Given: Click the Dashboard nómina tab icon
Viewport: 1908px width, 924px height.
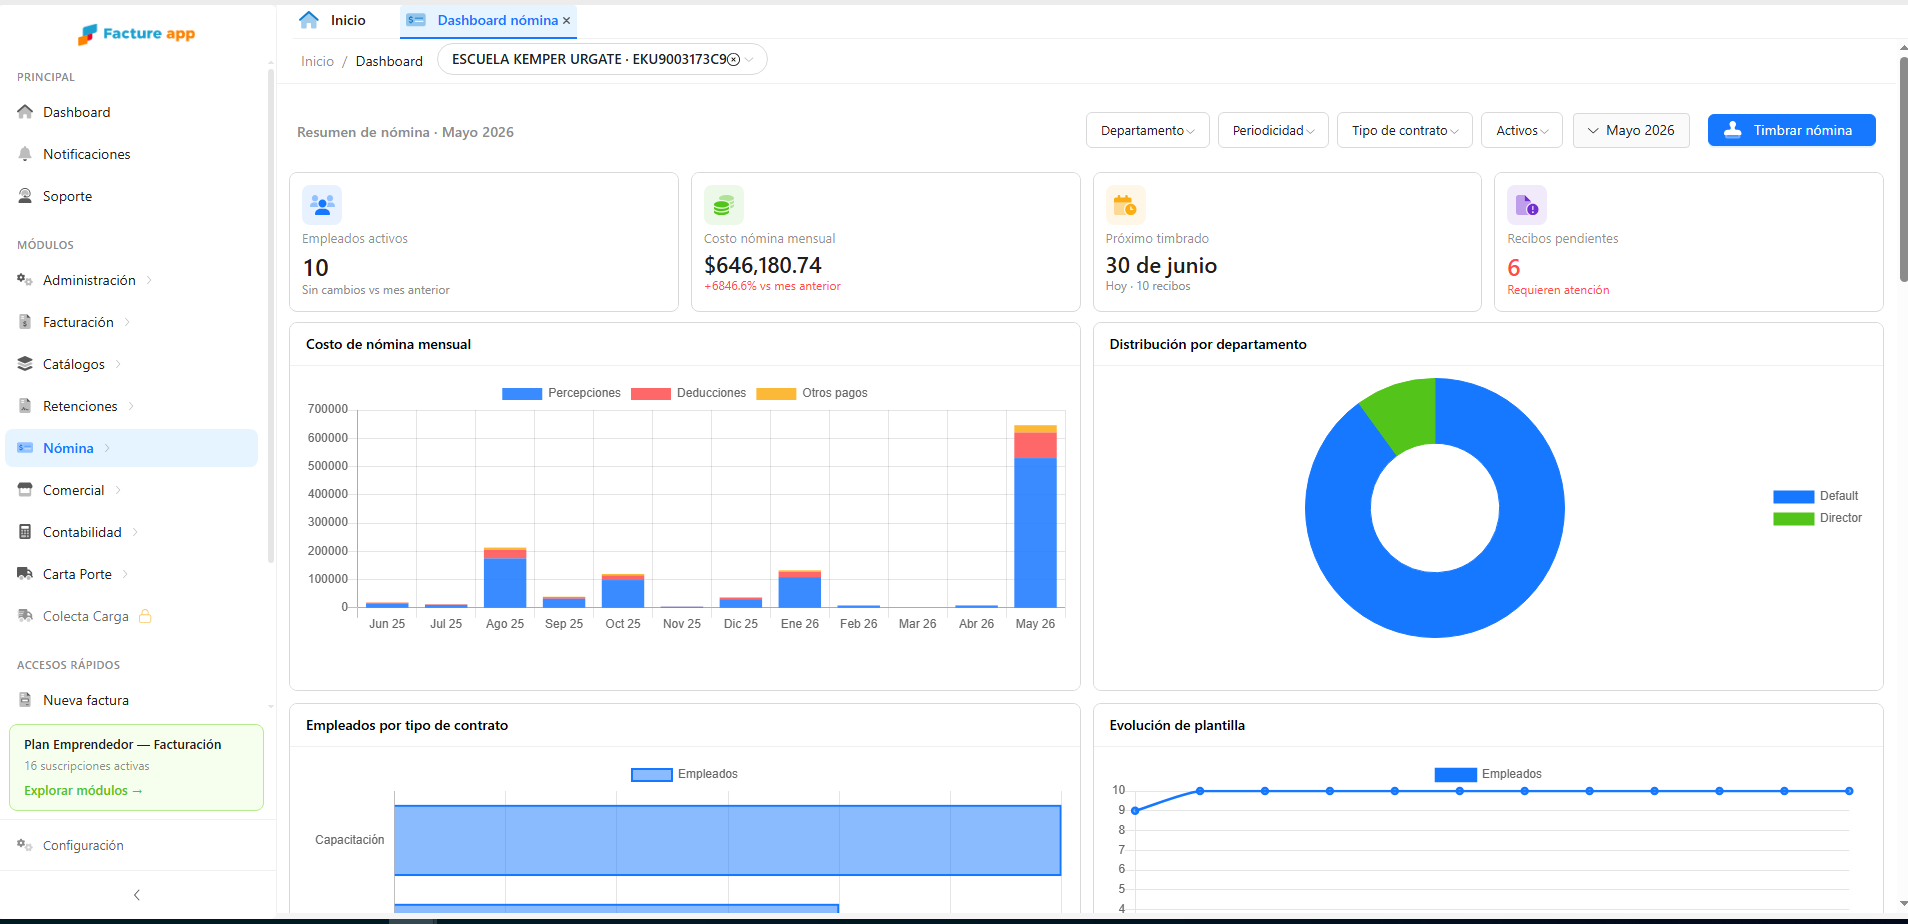Looking at the screenshot, I should pyautogui.click(x=416, y=20).
